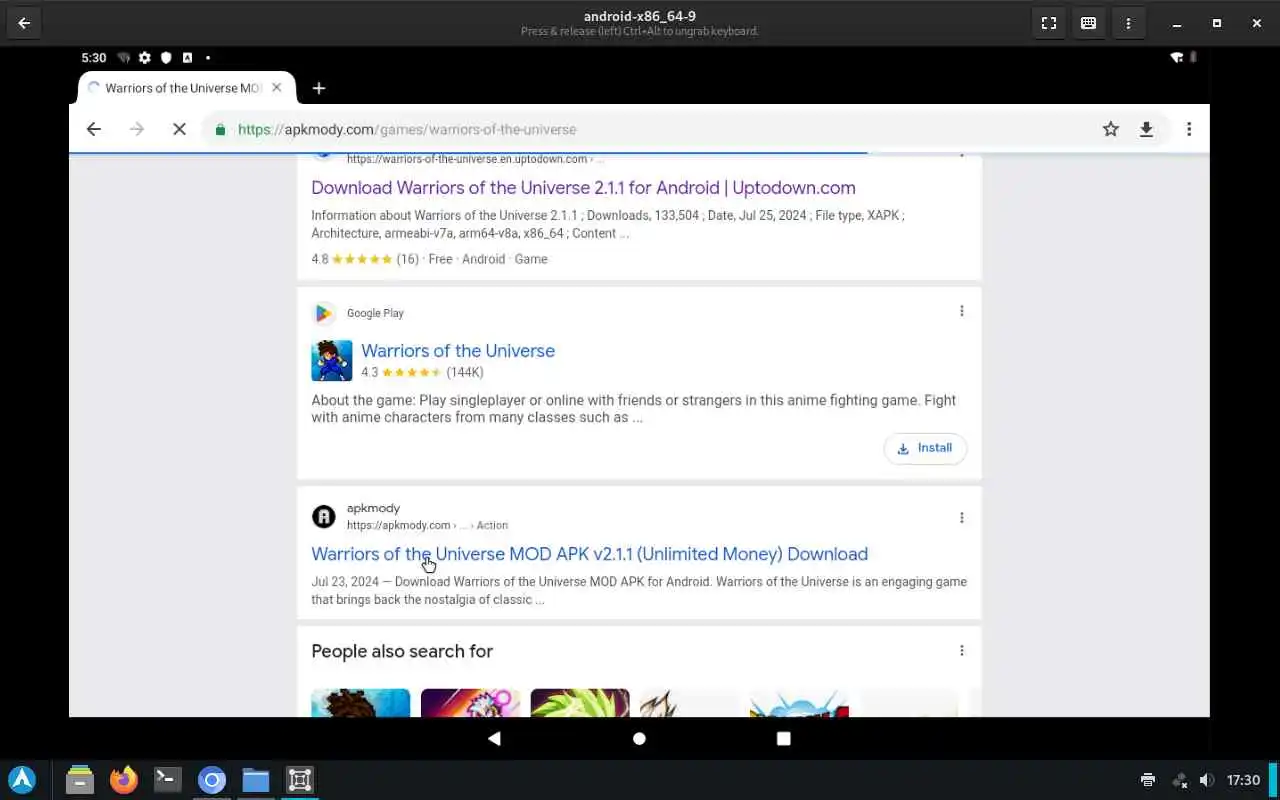Select first People also search thumbnail
The image size is (1280, 800).
(x=360, y=703)
